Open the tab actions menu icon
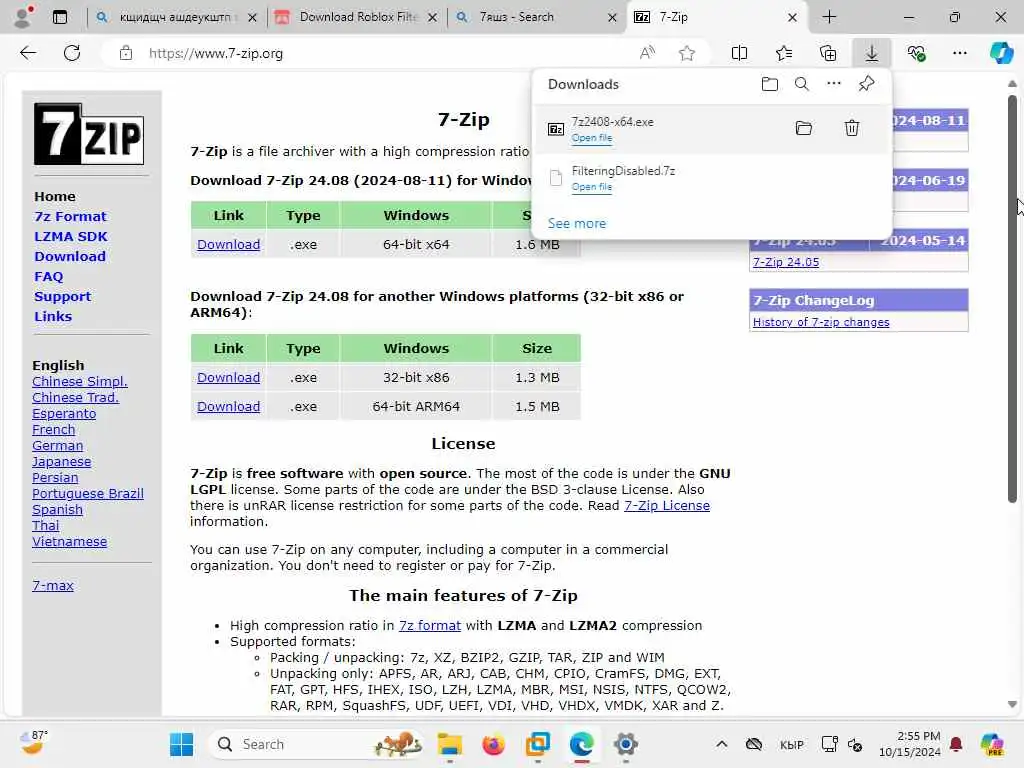The height and width of the screenshot is (768, 1024). coord(60,17)
